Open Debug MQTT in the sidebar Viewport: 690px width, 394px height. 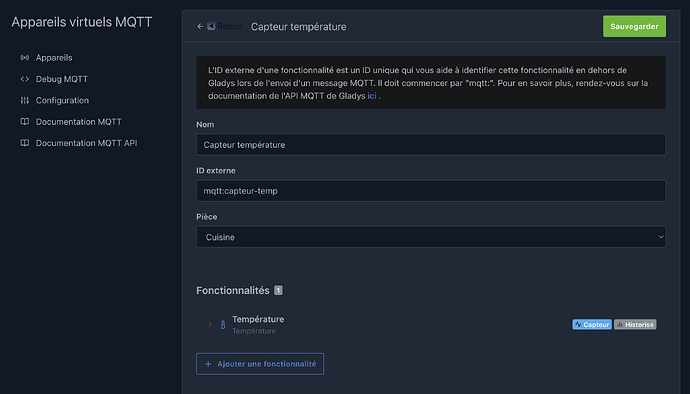[62, 79]
